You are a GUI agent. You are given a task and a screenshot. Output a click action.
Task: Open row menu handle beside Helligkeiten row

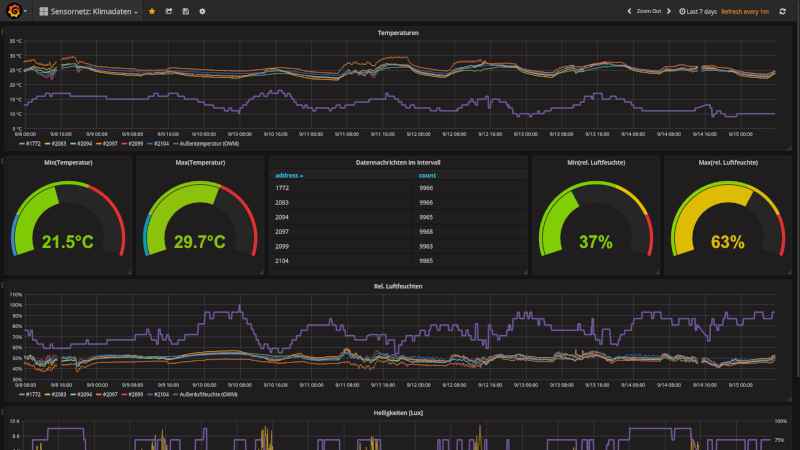click(x=2, y=410)
